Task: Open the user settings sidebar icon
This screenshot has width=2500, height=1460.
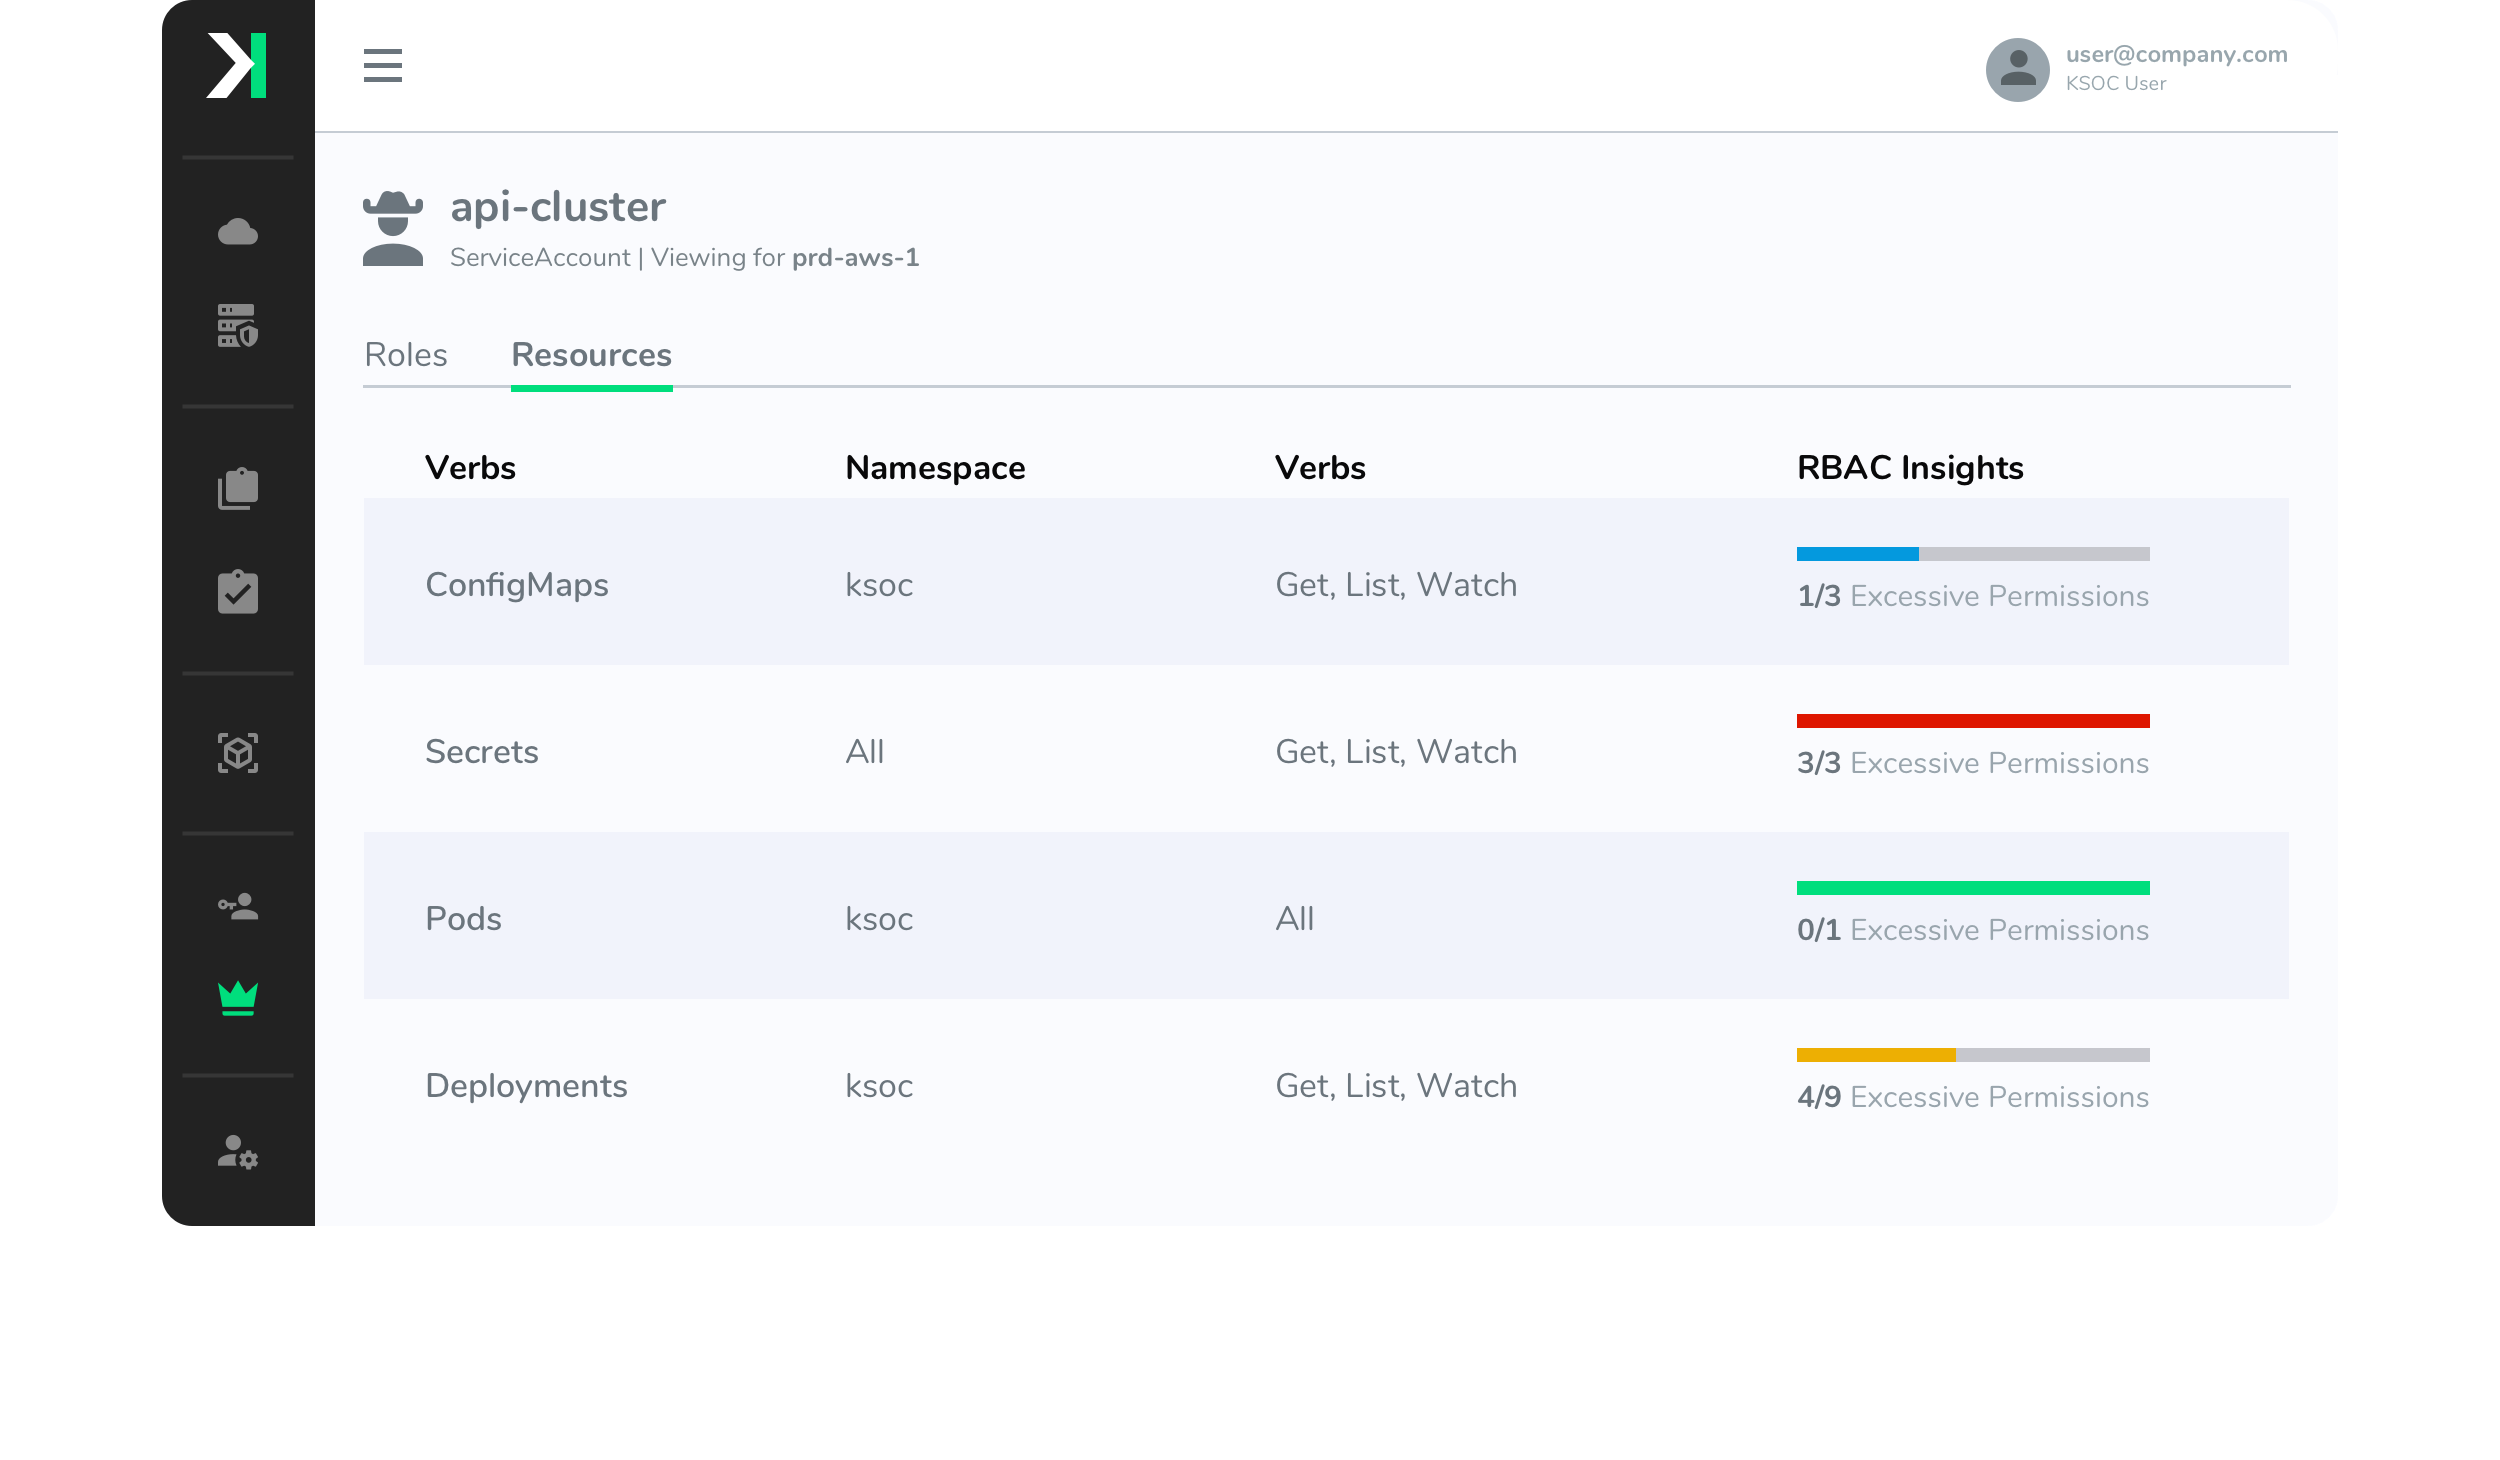Action: (238, 1152)
